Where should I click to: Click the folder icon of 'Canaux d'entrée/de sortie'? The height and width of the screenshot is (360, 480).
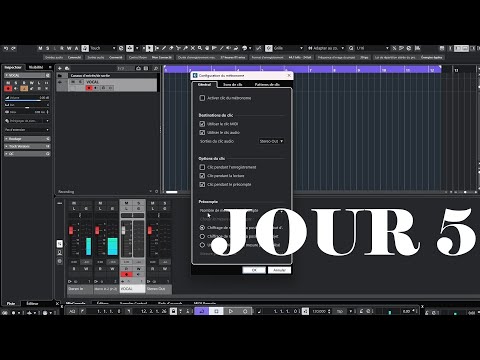60,76
